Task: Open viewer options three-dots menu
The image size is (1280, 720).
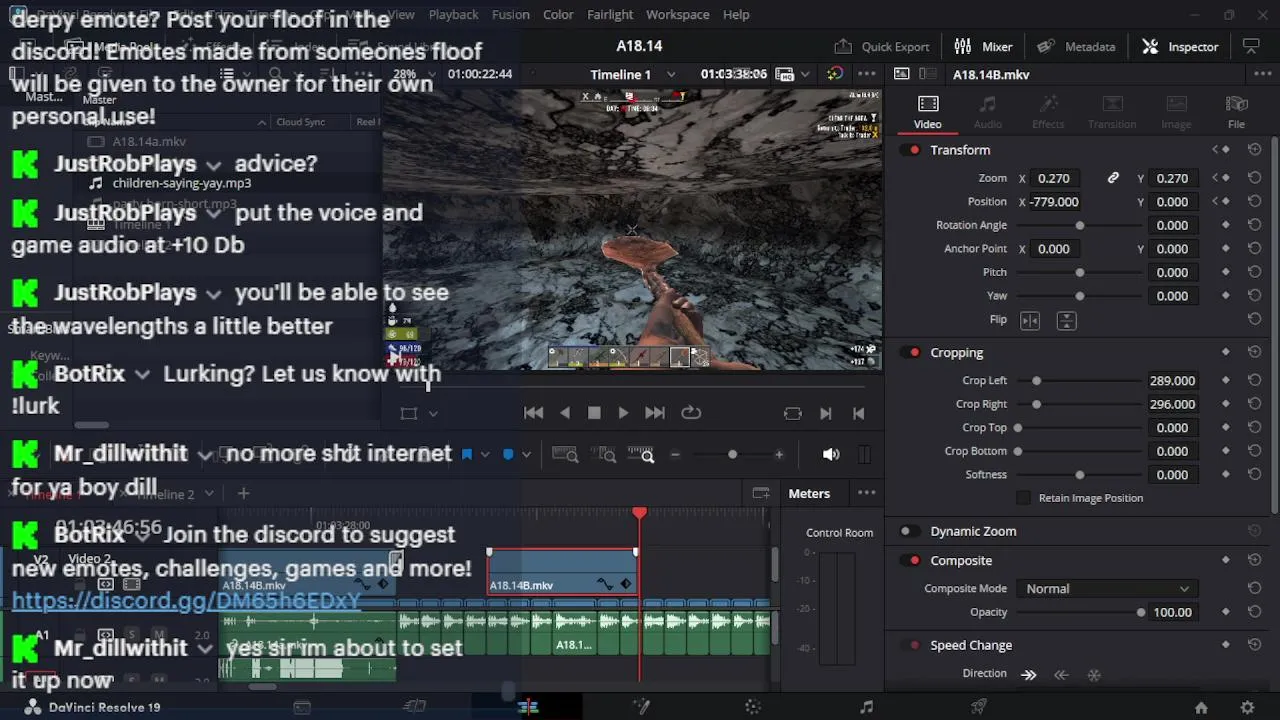Action: [x=866, y=74]
